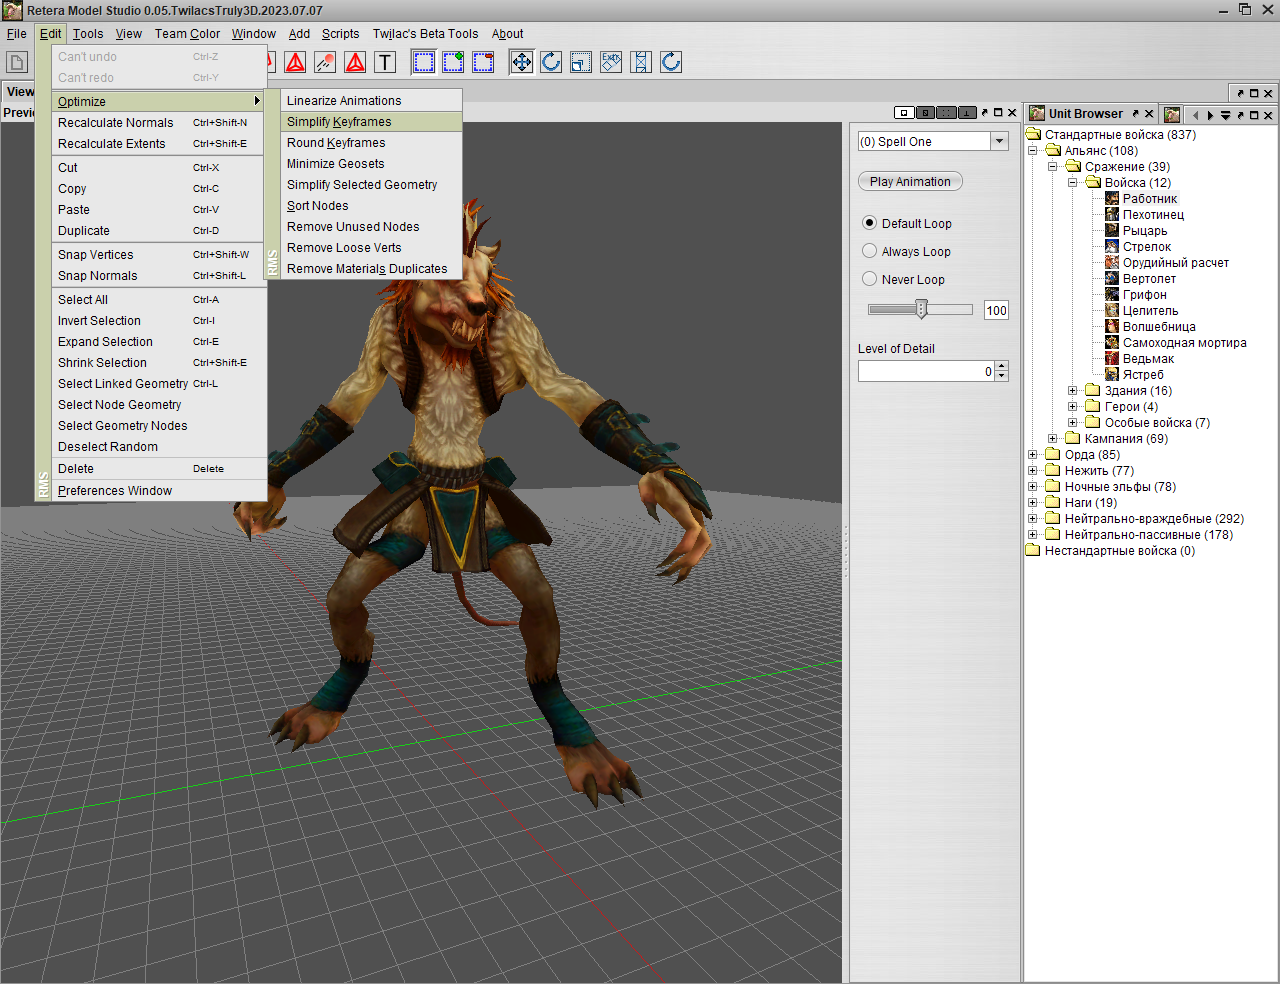The width and height of the screenshot is (1280, 984).
Task: Click the scroll tabs right arrow
Action: (x=1210, y=115)
